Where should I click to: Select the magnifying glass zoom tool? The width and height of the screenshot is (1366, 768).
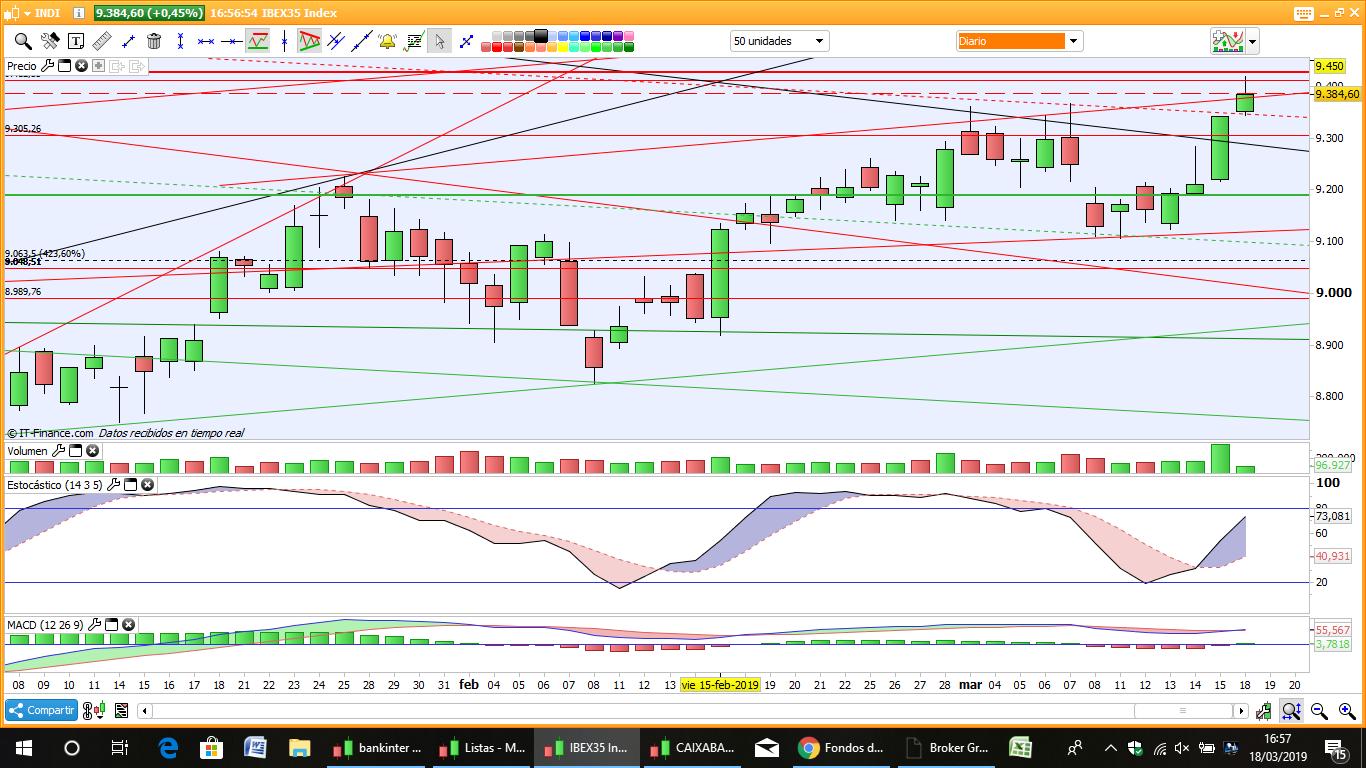22,41
